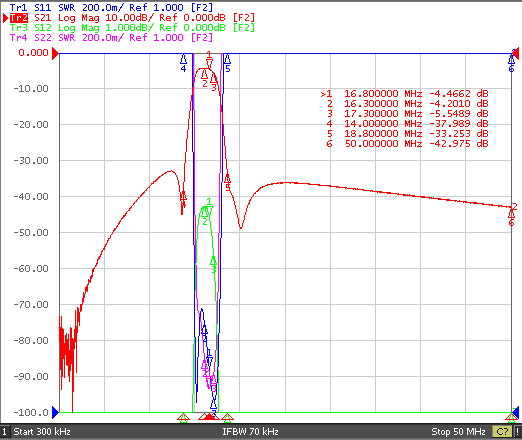Click blue marker 5 at top of graph
The image size is (522, 440).
pyautogui.click(x=227, y=63)
